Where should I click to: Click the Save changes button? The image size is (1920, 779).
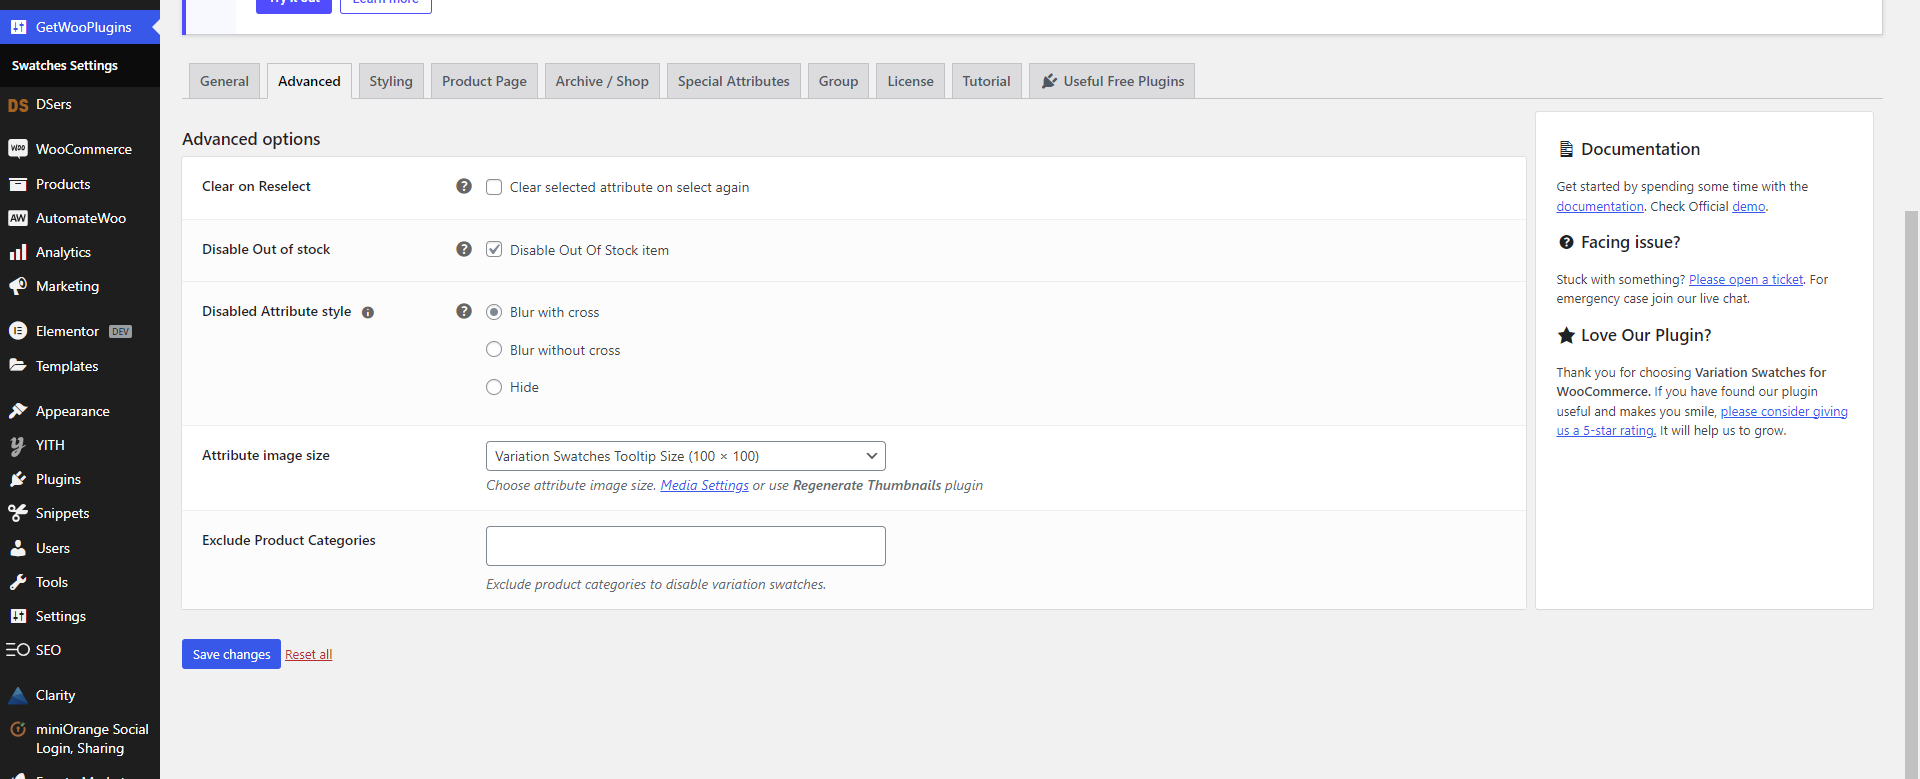click(x=231, y=654)
